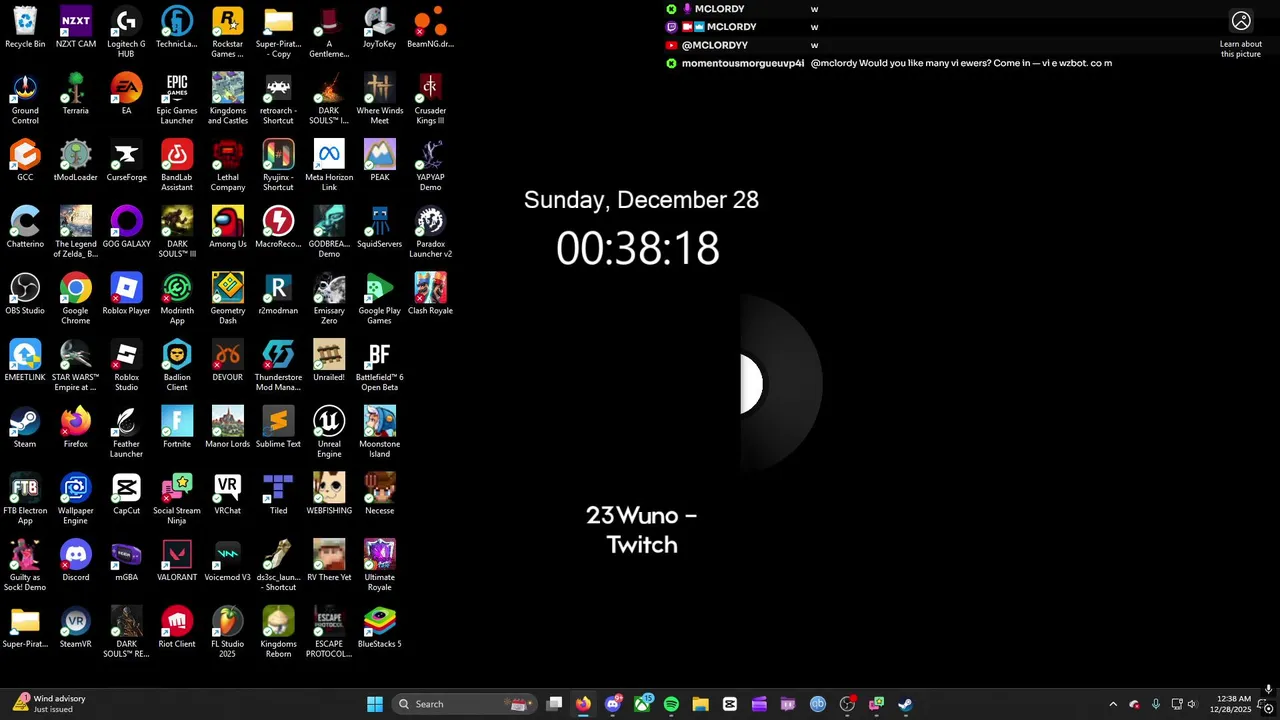This screenshot has width=1280, height=720.
Task: Open OBS Studio desktop shortcut
Action: tap(25, 294)
